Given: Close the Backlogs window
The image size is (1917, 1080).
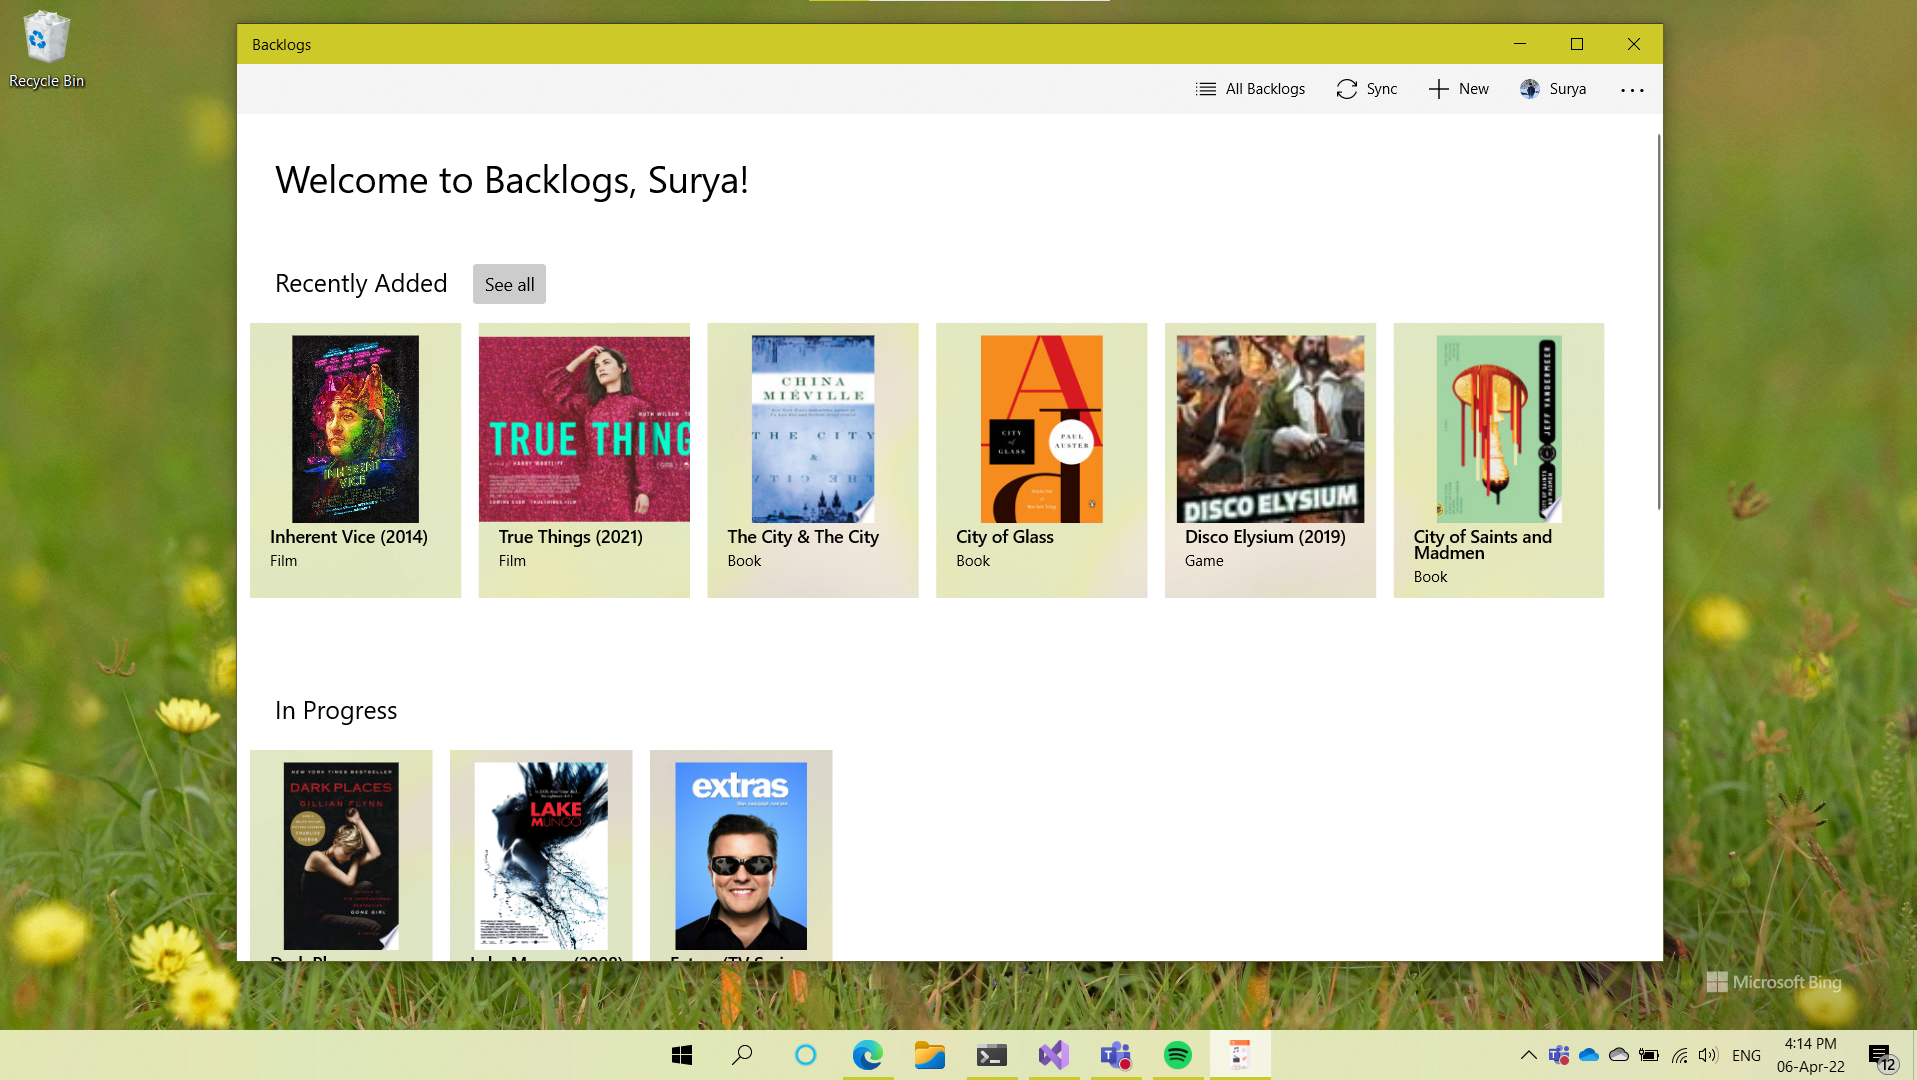Looking at the screenshot, I should click(x=1634, y=44).
